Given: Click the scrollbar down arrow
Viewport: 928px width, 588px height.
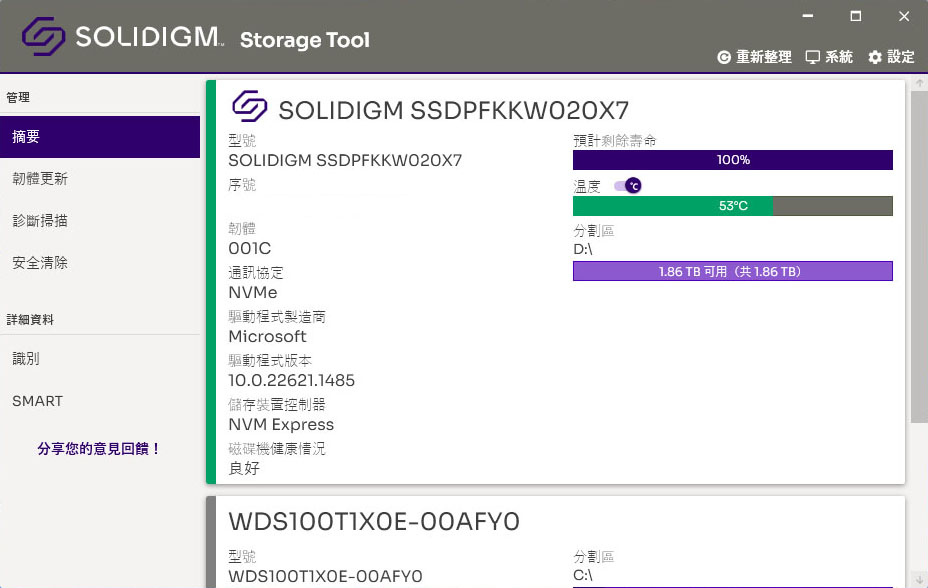Looking at the screenshot, I should (x=920, y=580).
